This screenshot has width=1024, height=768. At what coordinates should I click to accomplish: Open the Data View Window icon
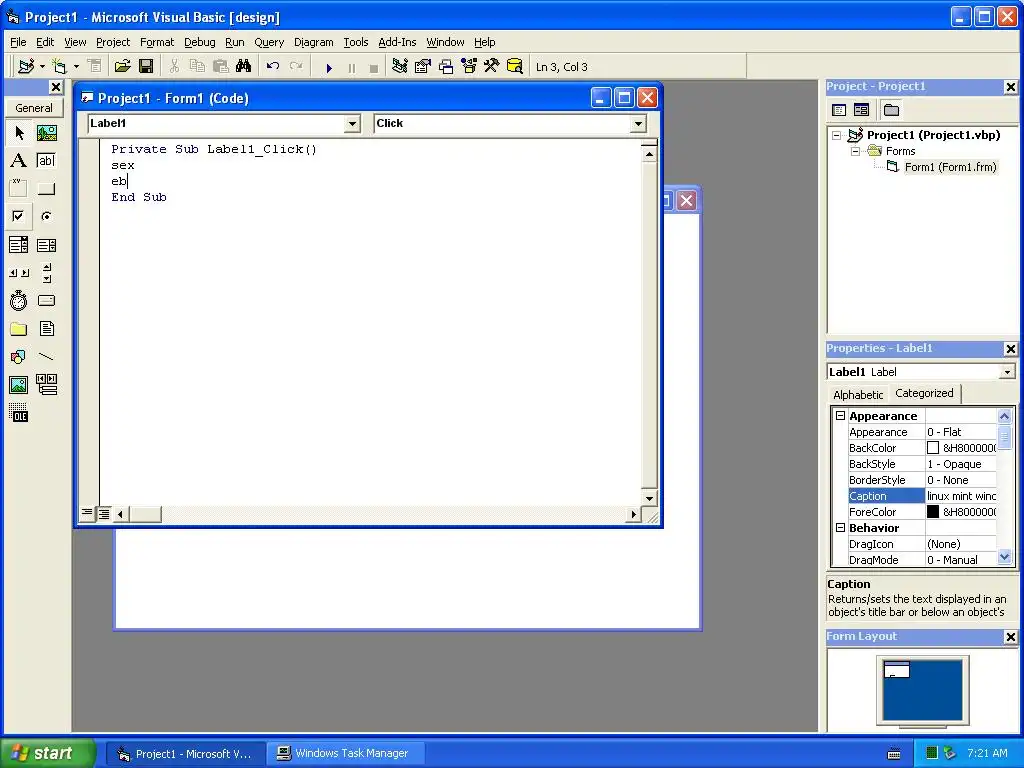515,67
